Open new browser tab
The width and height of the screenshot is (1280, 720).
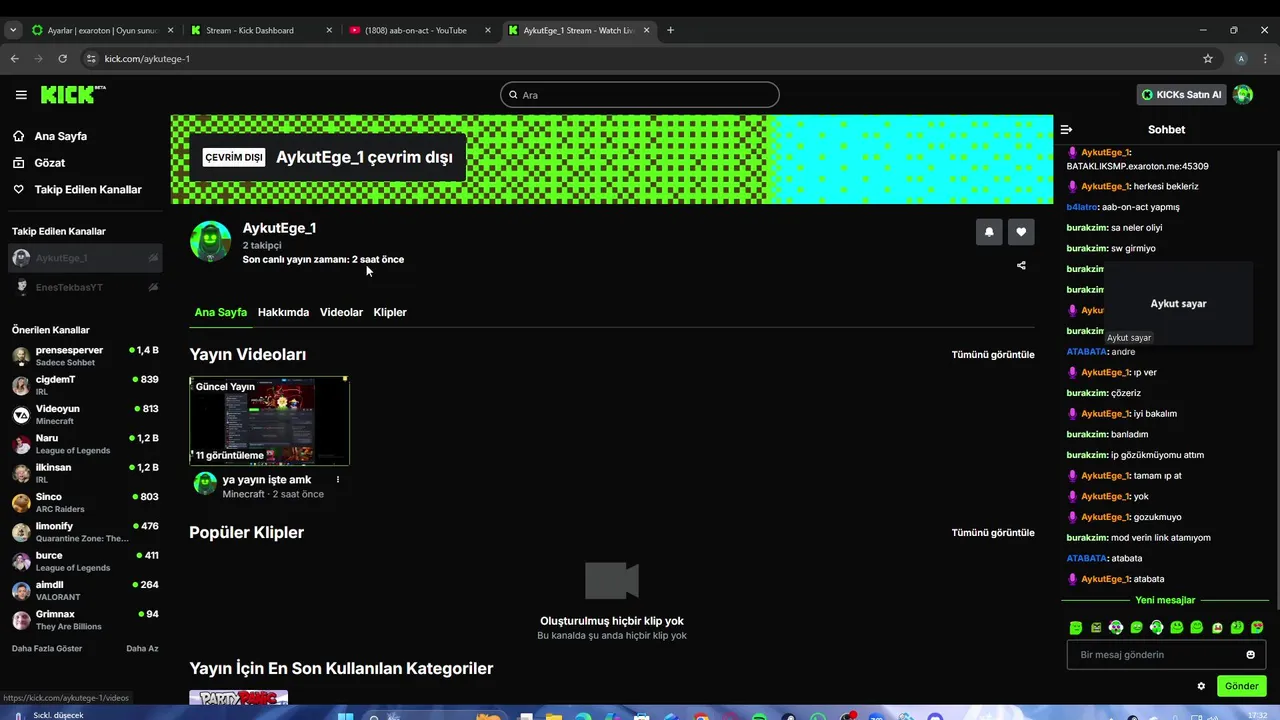[x=670, y=30]
